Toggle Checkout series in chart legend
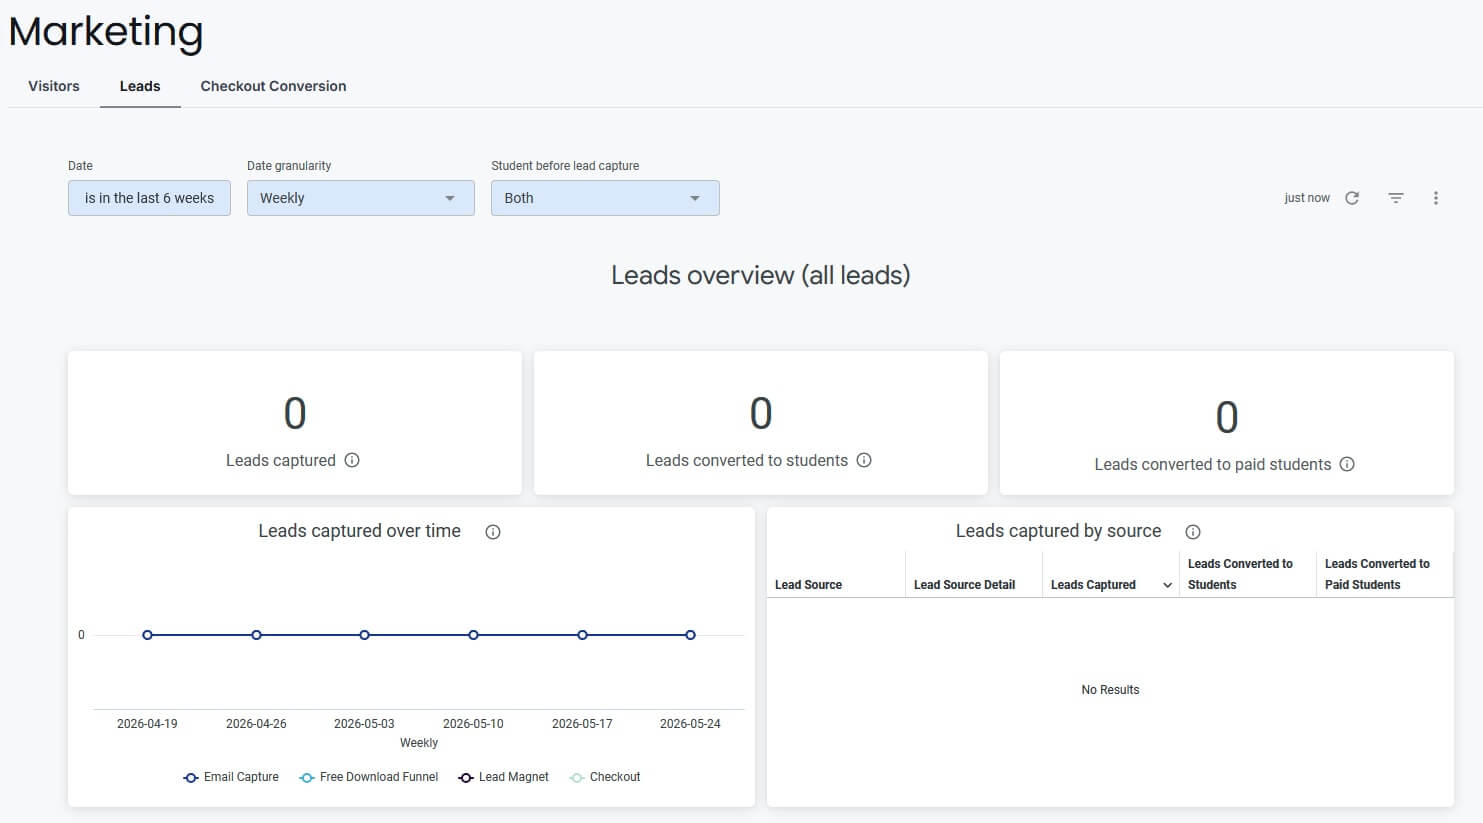1483x823 pixels. coord(605,777)
